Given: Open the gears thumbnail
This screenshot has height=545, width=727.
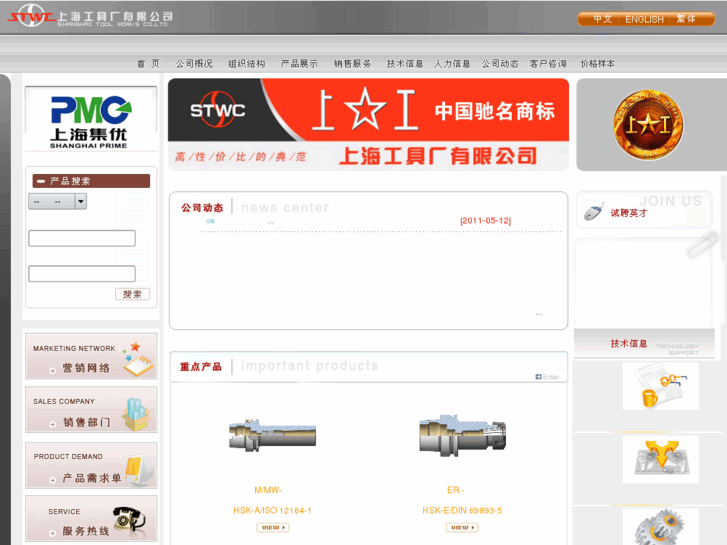Looking at the screenshot, I should pos(660,527).
